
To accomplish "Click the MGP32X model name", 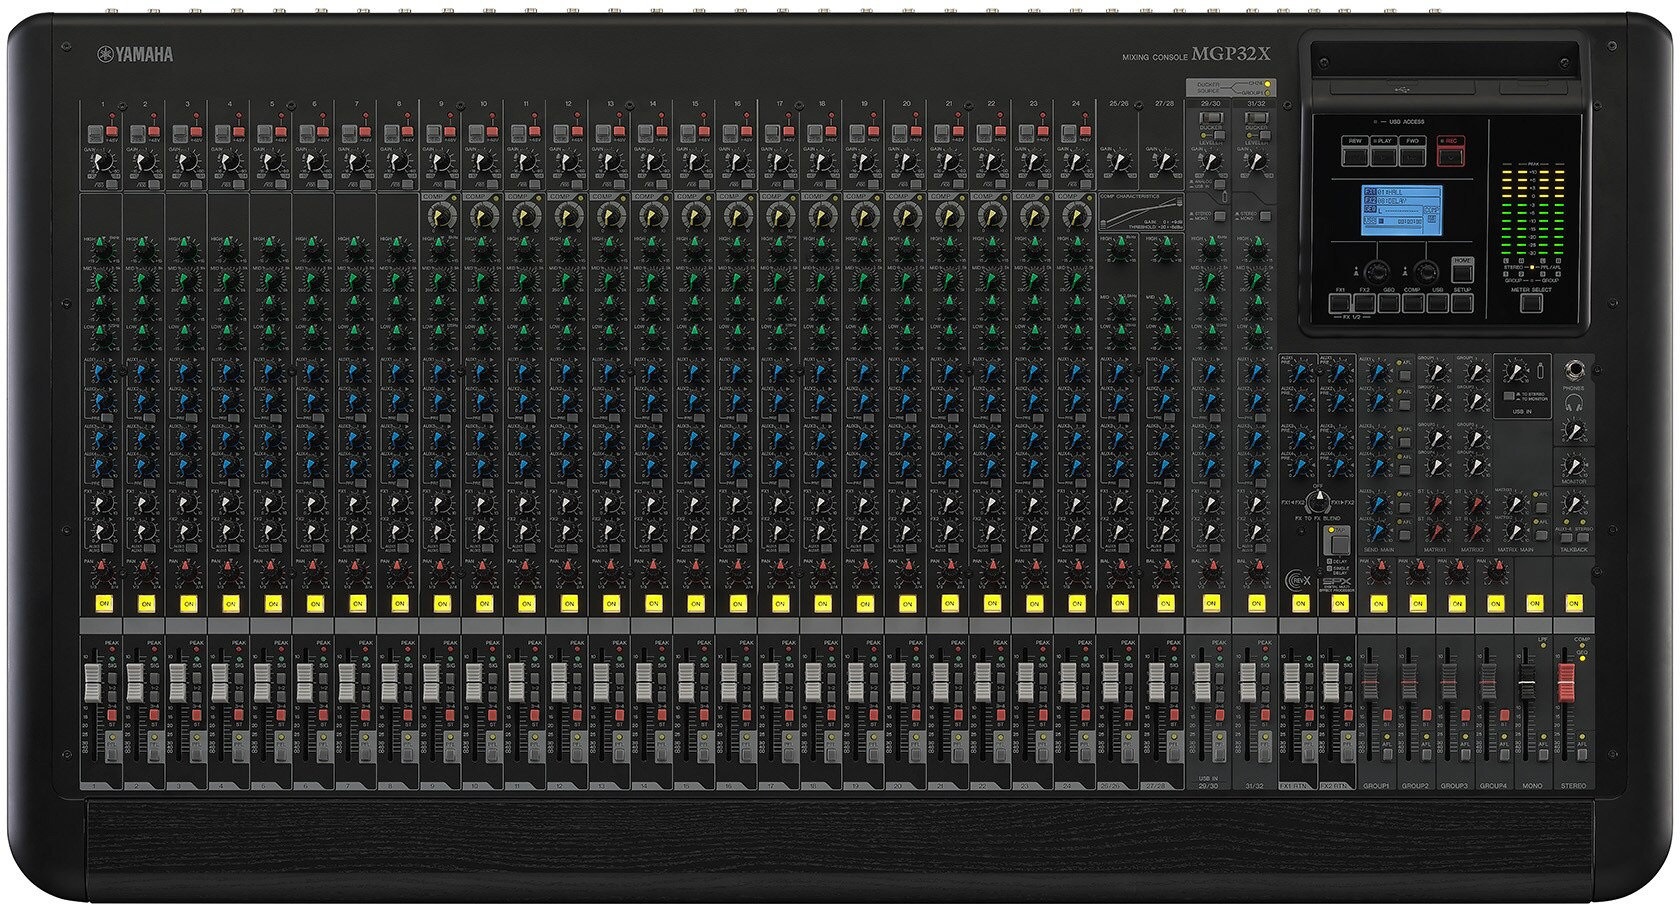I will (x=1230, y=54).
